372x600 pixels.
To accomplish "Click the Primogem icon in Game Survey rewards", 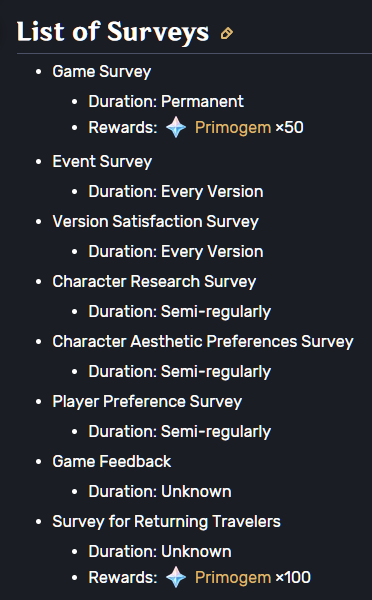I will click(x=176, y=127).
